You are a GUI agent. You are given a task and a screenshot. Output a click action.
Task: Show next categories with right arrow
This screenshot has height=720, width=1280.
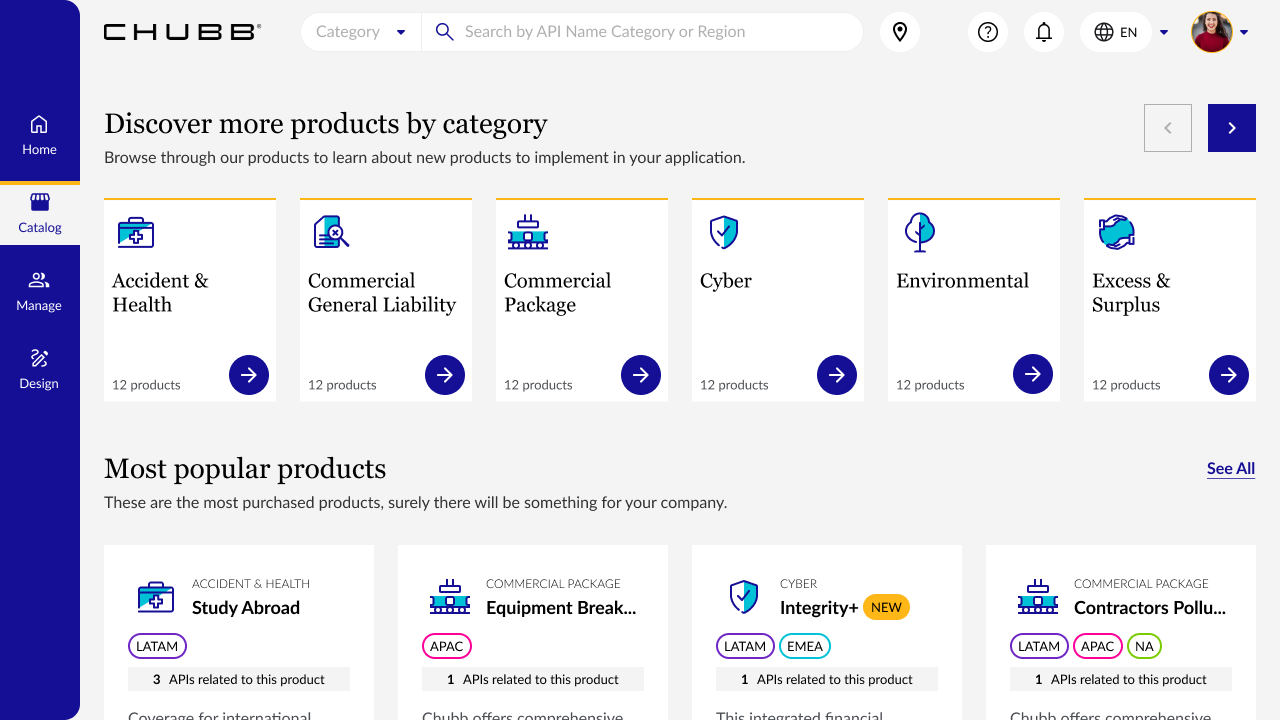point(1231,128)
